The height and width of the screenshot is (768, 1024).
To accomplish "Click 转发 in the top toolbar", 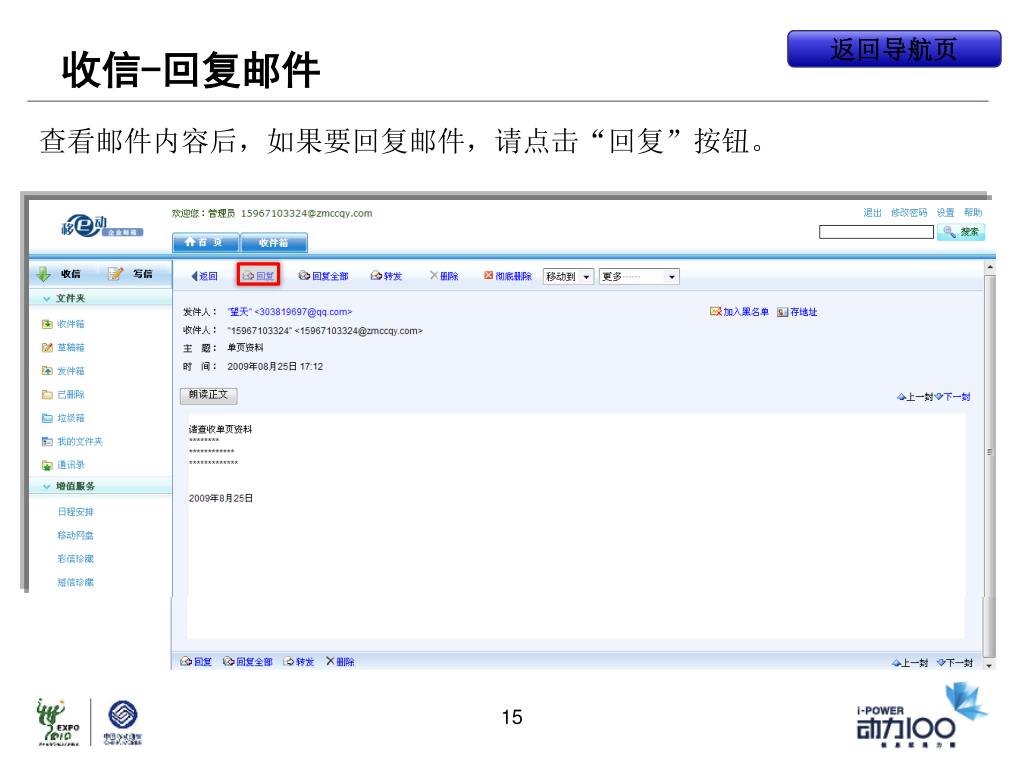I will pos(386,276).
